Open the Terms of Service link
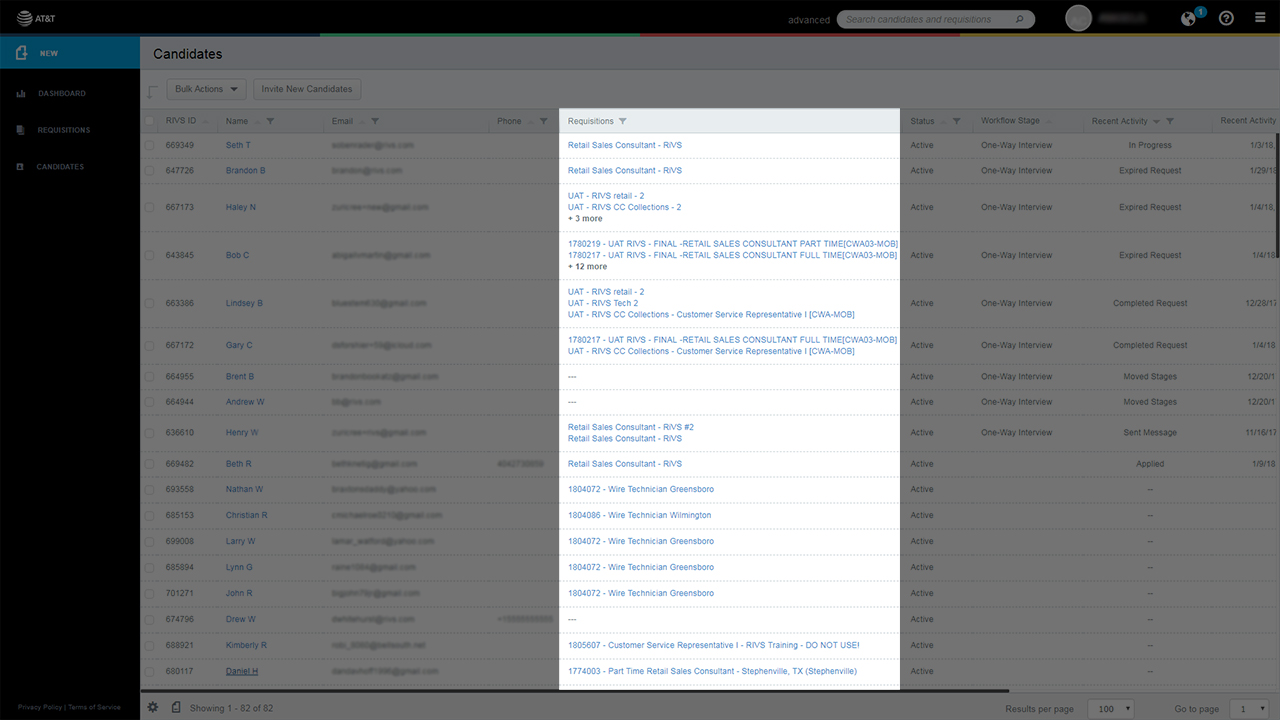This screenshot has width=1280, height=720. [94, 707]
